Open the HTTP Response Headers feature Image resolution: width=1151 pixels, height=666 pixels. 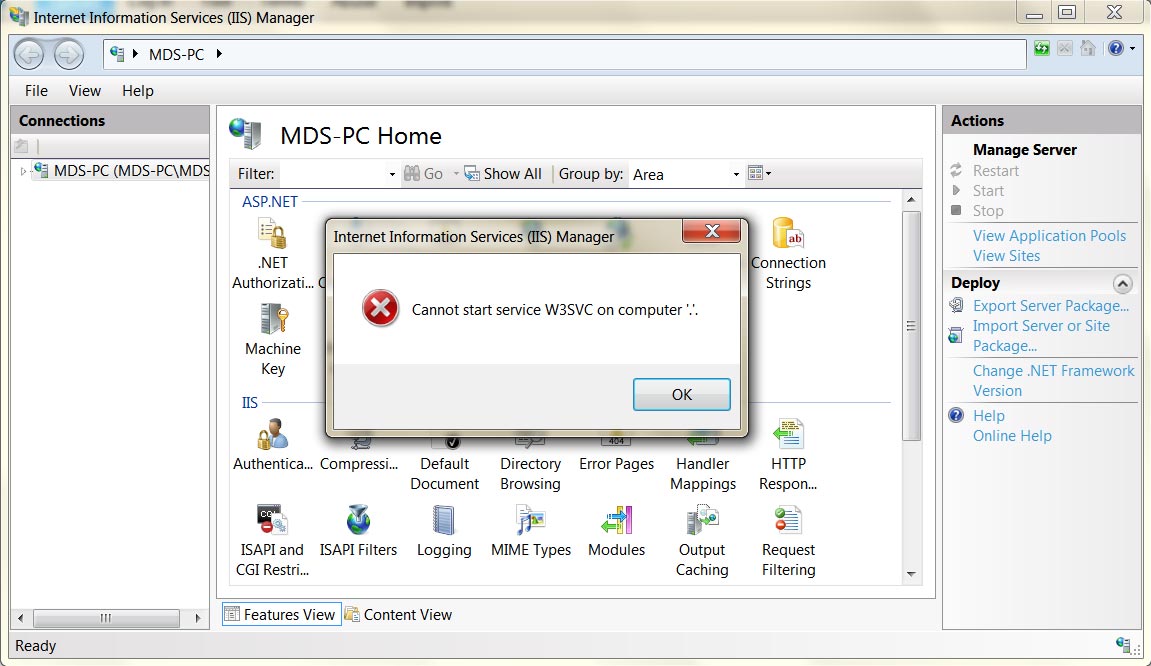click(788, 454)
